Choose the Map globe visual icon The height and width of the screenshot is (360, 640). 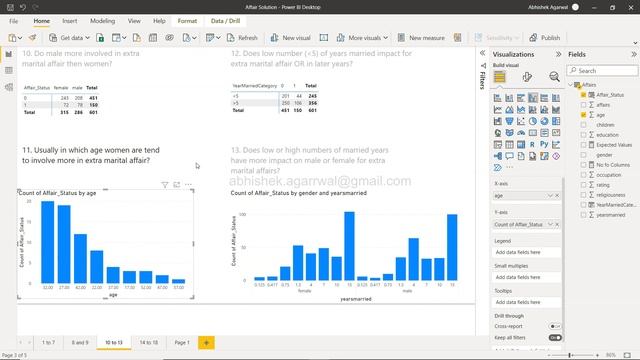click(x=498, y=133)
